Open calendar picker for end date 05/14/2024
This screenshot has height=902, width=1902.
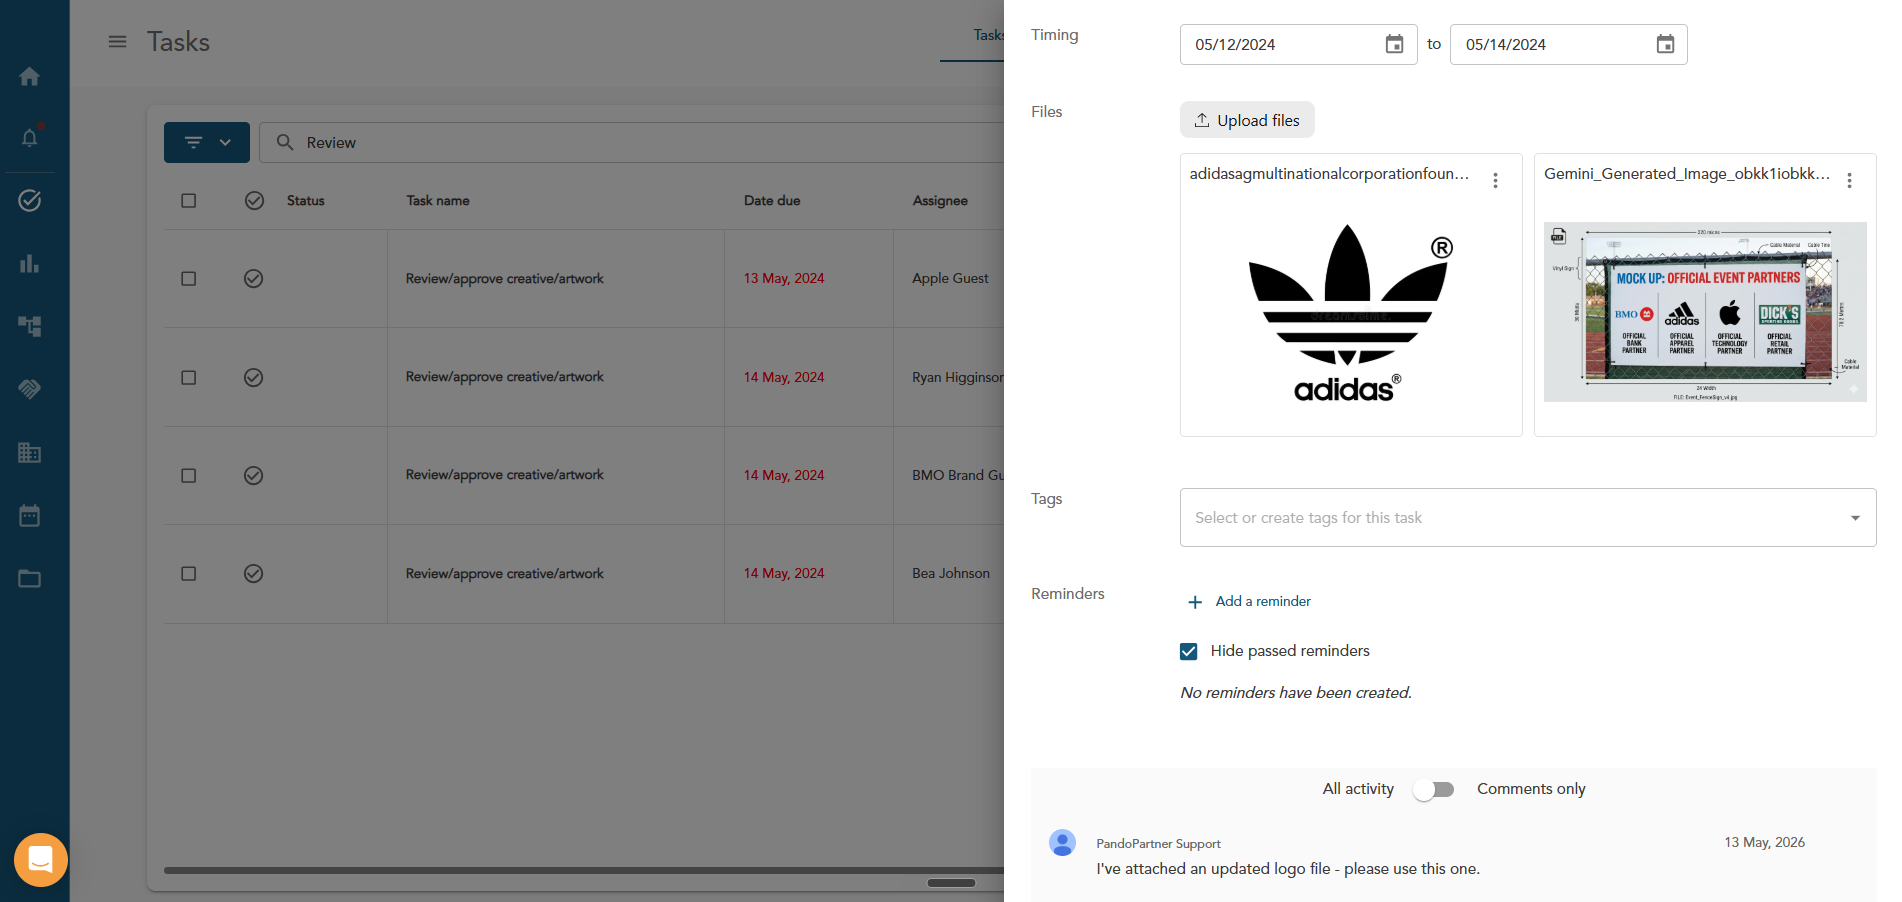coord(1665,44)
